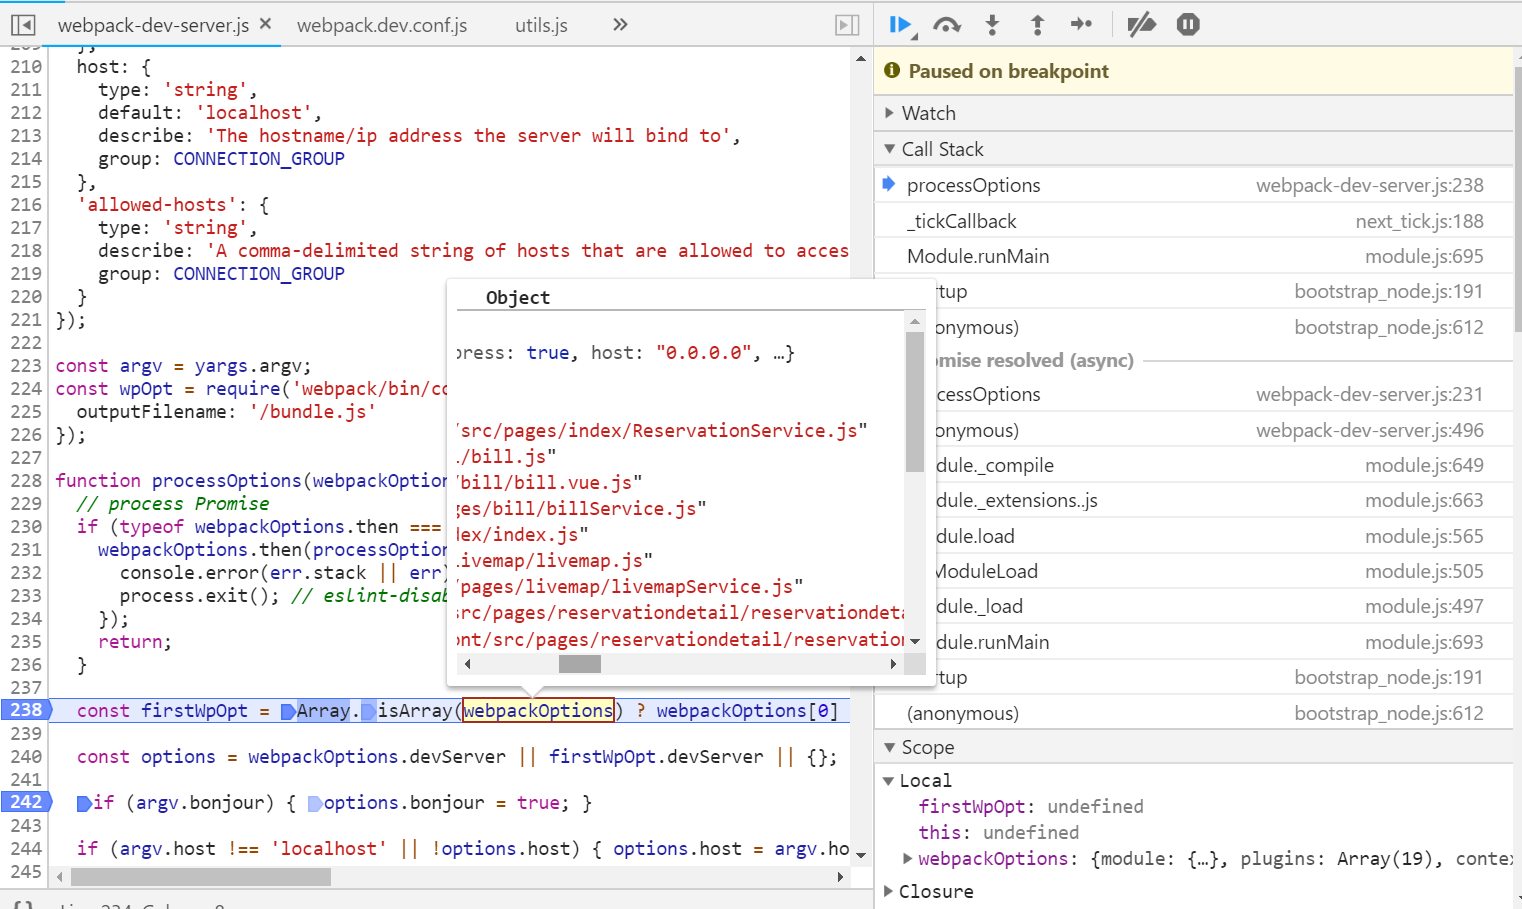Select the bottom (anonymous) call stack frame
The height and width of the screenshot is (909, 1522).
click(1194, 713)
